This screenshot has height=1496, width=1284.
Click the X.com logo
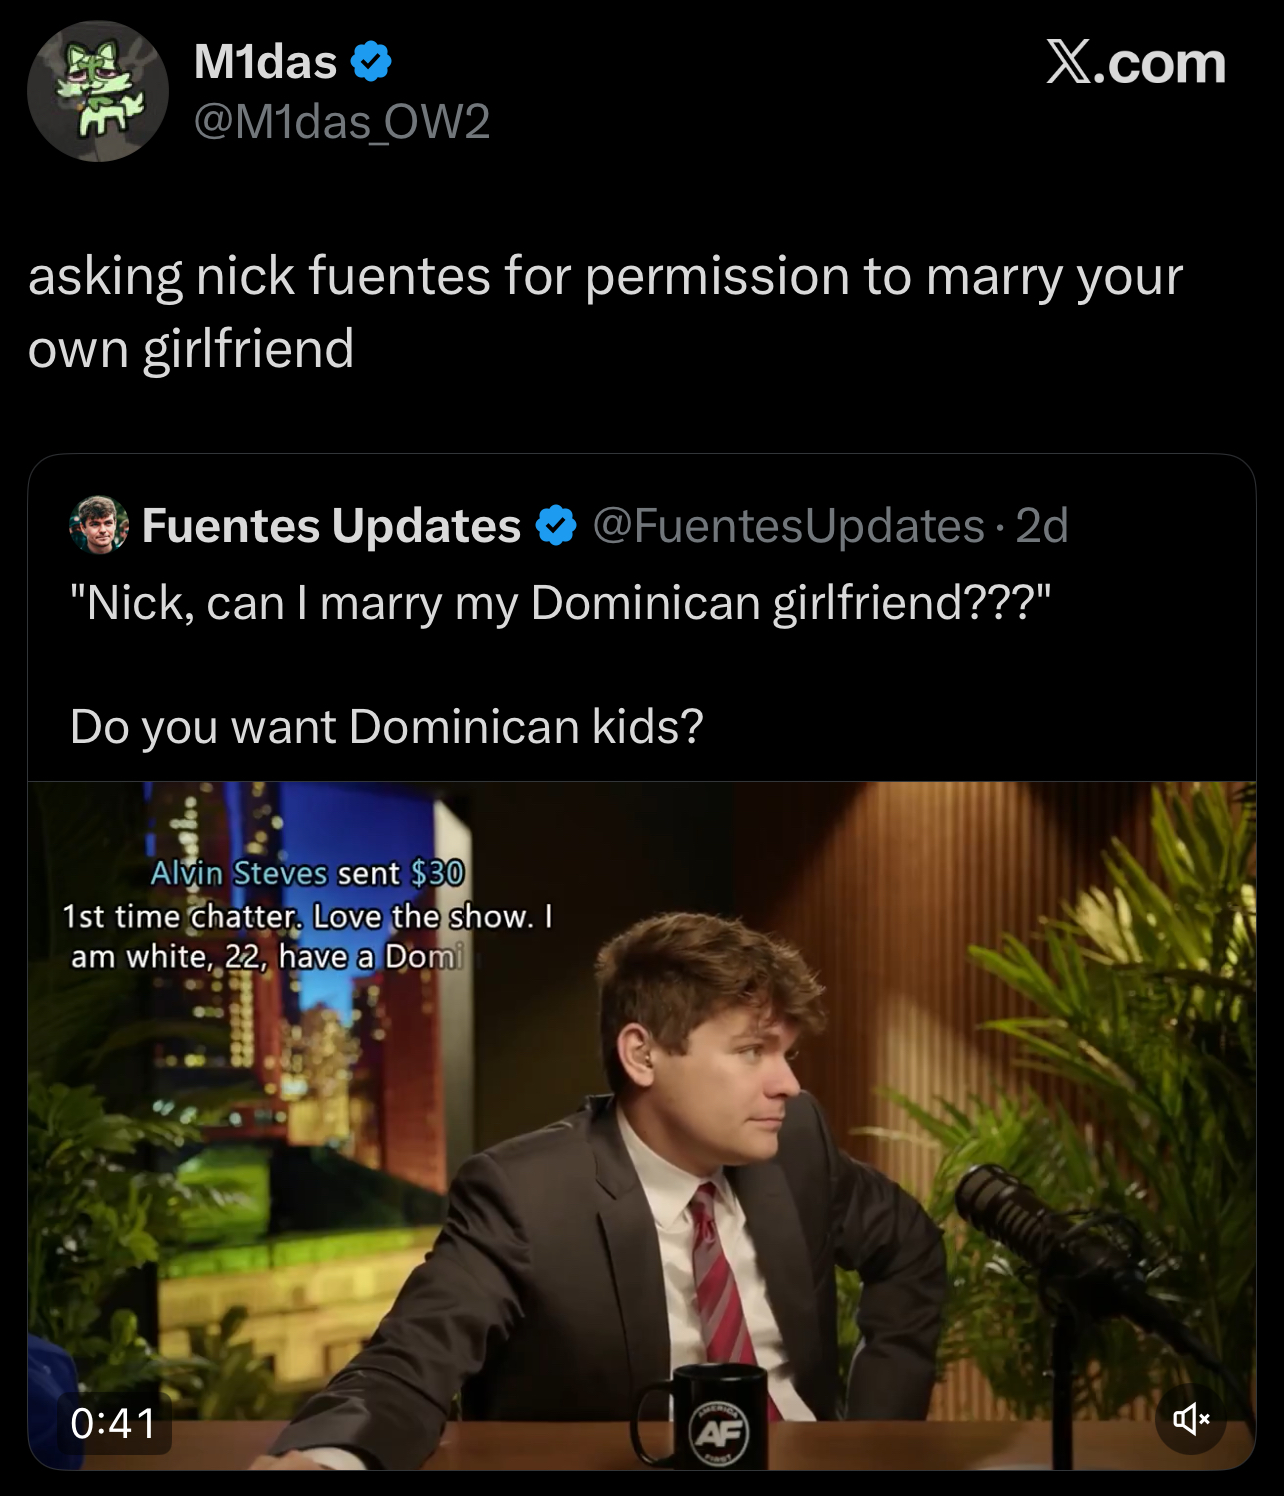coord(1136,63)
